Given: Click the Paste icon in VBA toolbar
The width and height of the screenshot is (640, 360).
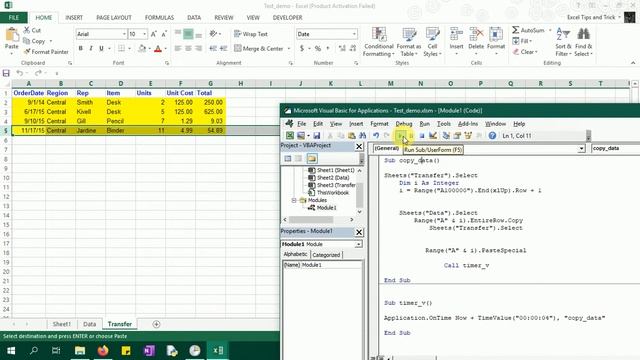Looking at the screenshot, I should pos(351,136).
